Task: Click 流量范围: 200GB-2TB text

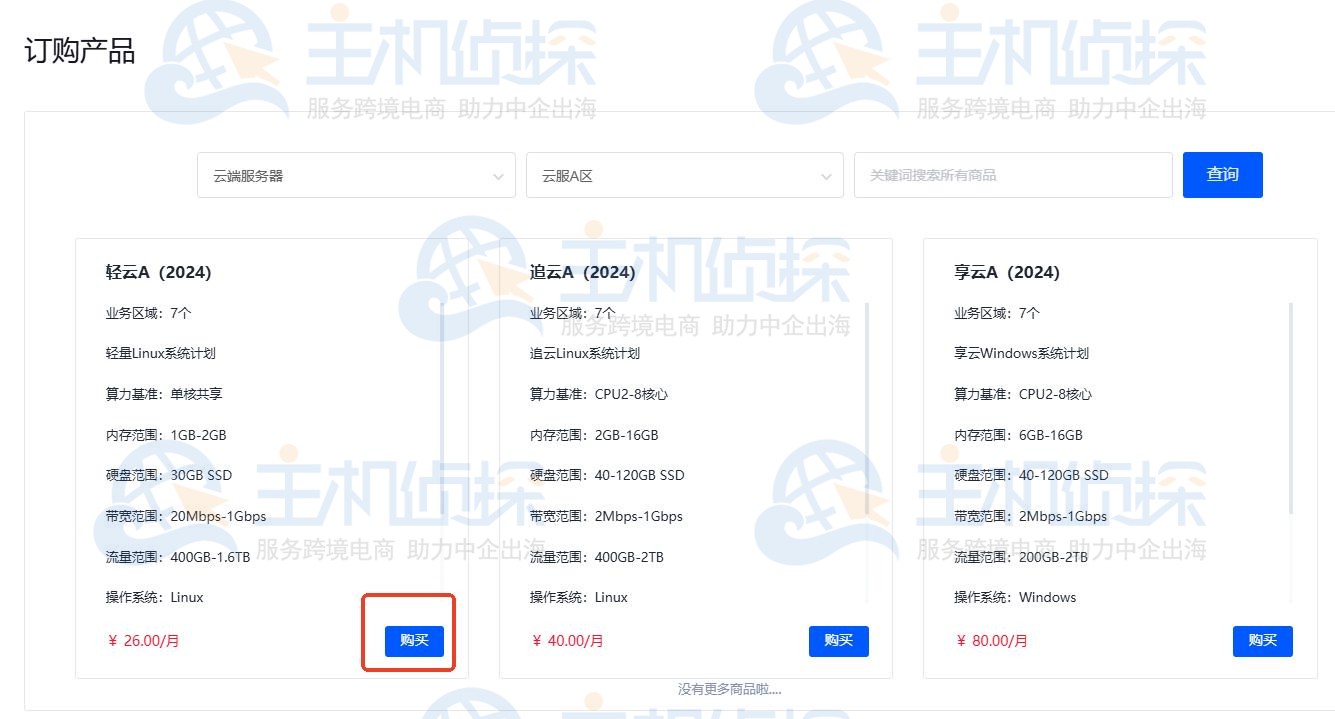Action: (x=1021, y=557)
